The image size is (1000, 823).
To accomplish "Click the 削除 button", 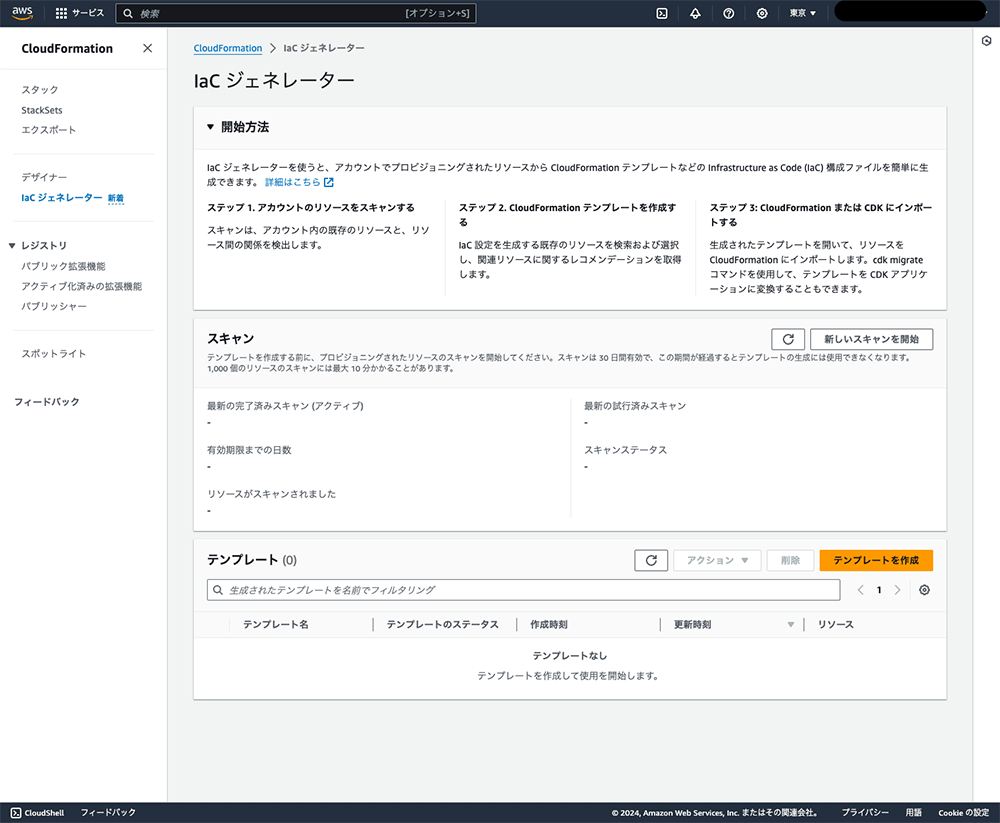I will (x=790, y=560).
